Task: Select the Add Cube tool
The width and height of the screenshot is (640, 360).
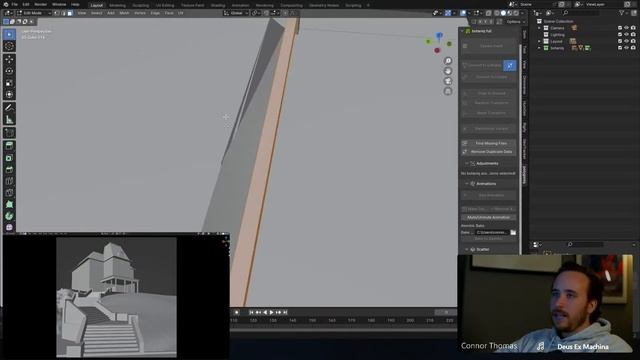Action: pyautogui.click(x=9, y=133)
